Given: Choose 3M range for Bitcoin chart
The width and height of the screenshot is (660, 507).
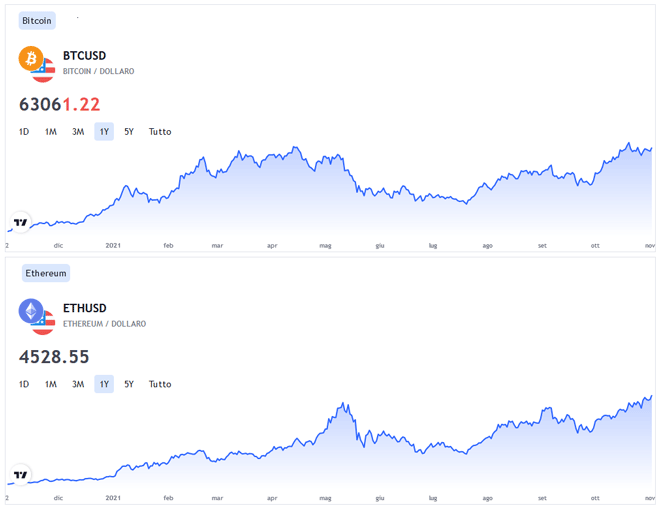Looking at the screenshot, I should 77,132.
